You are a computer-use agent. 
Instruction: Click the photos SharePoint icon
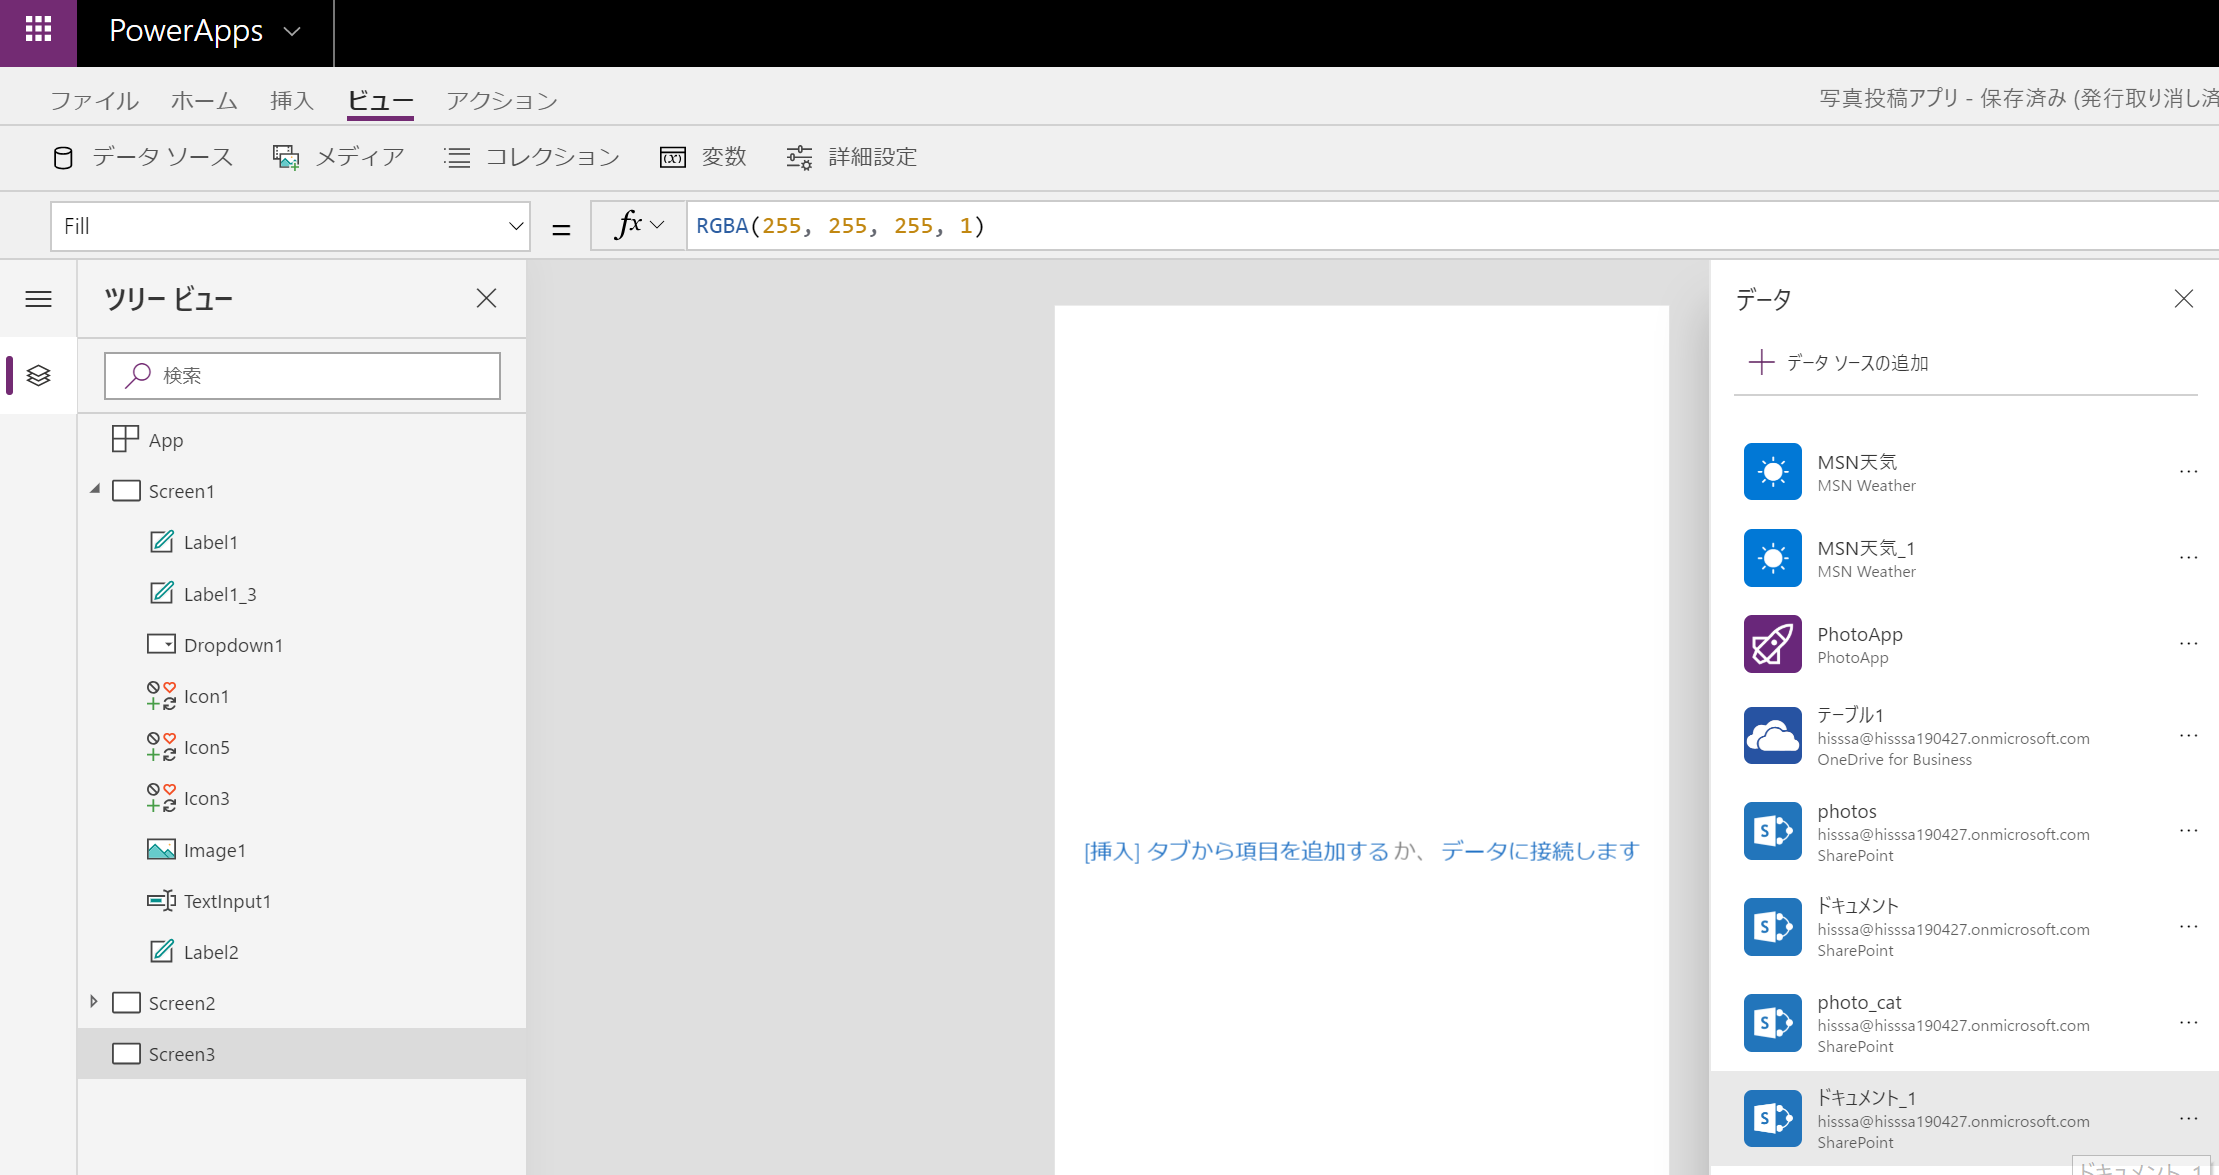coord(1772,831)
